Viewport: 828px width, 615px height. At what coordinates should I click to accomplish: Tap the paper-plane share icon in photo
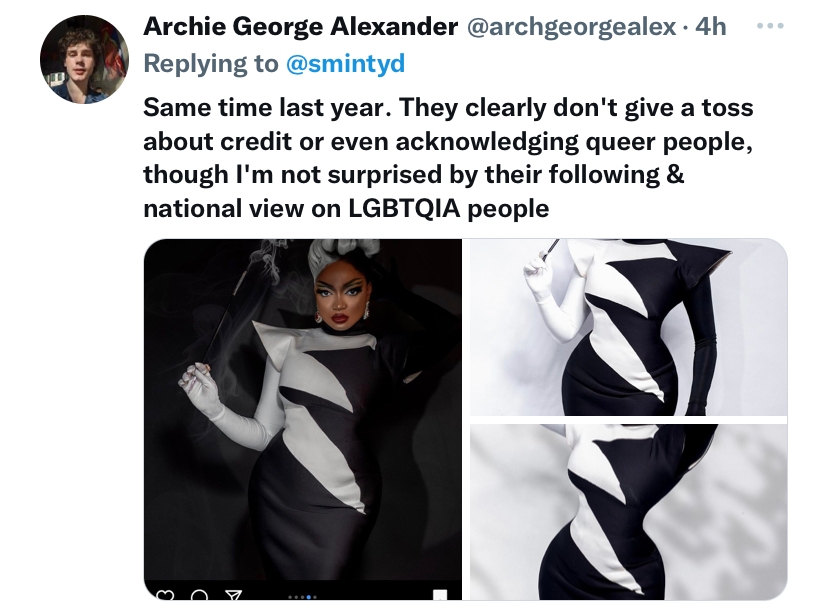[233, 595]
